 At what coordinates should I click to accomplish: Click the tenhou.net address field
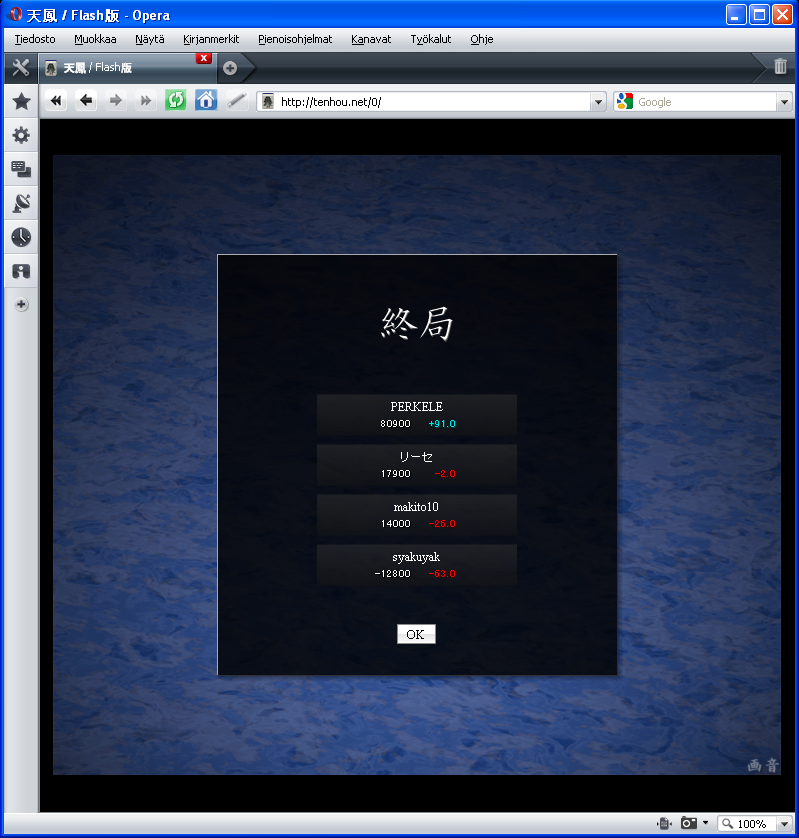[430, 102]
